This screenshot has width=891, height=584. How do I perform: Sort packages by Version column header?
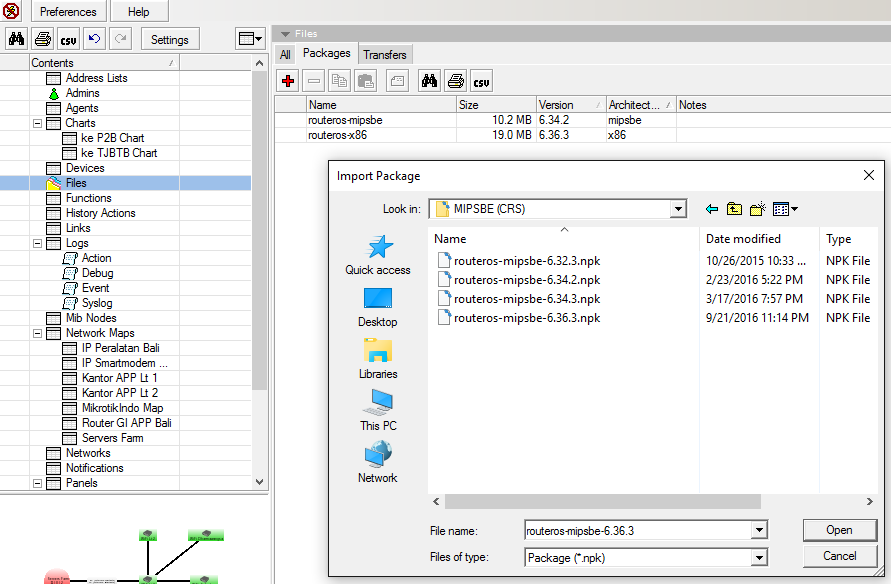[571, 105]
